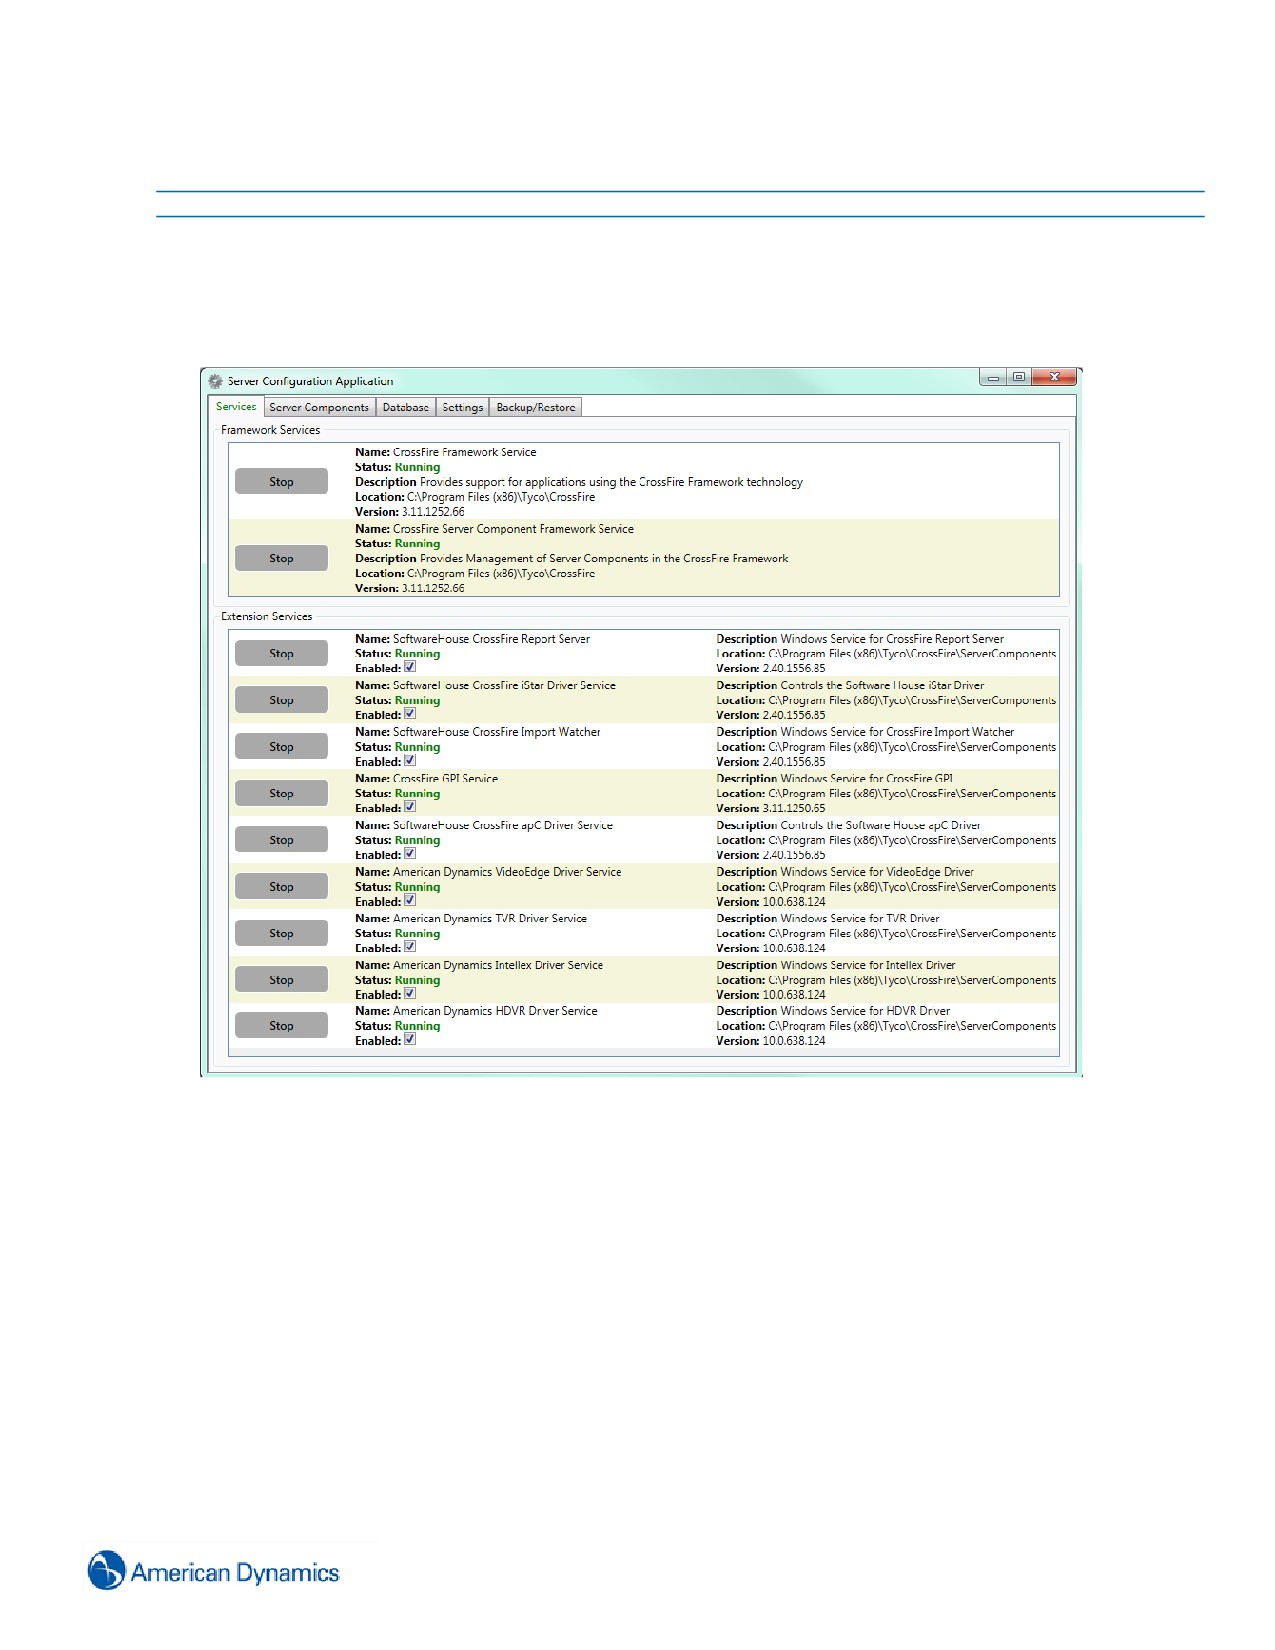Click the 'Framework Services' group label
Viewport: 1275px width, 1650px height.
270,430
